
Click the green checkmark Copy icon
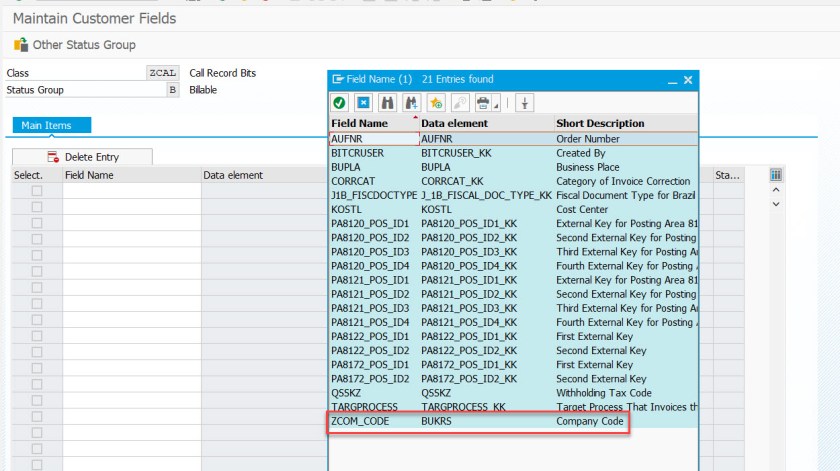(340, 102)
